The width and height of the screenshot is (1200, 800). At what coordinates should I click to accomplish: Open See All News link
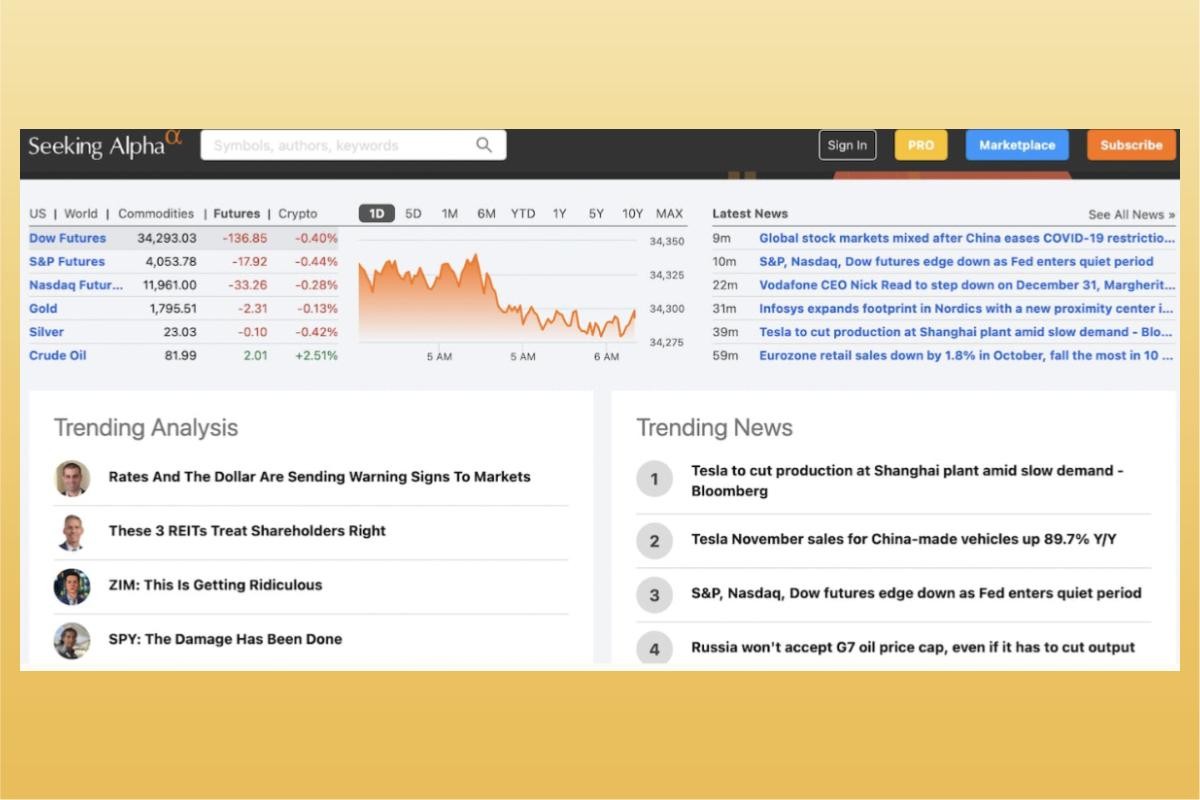point(1131,215)
